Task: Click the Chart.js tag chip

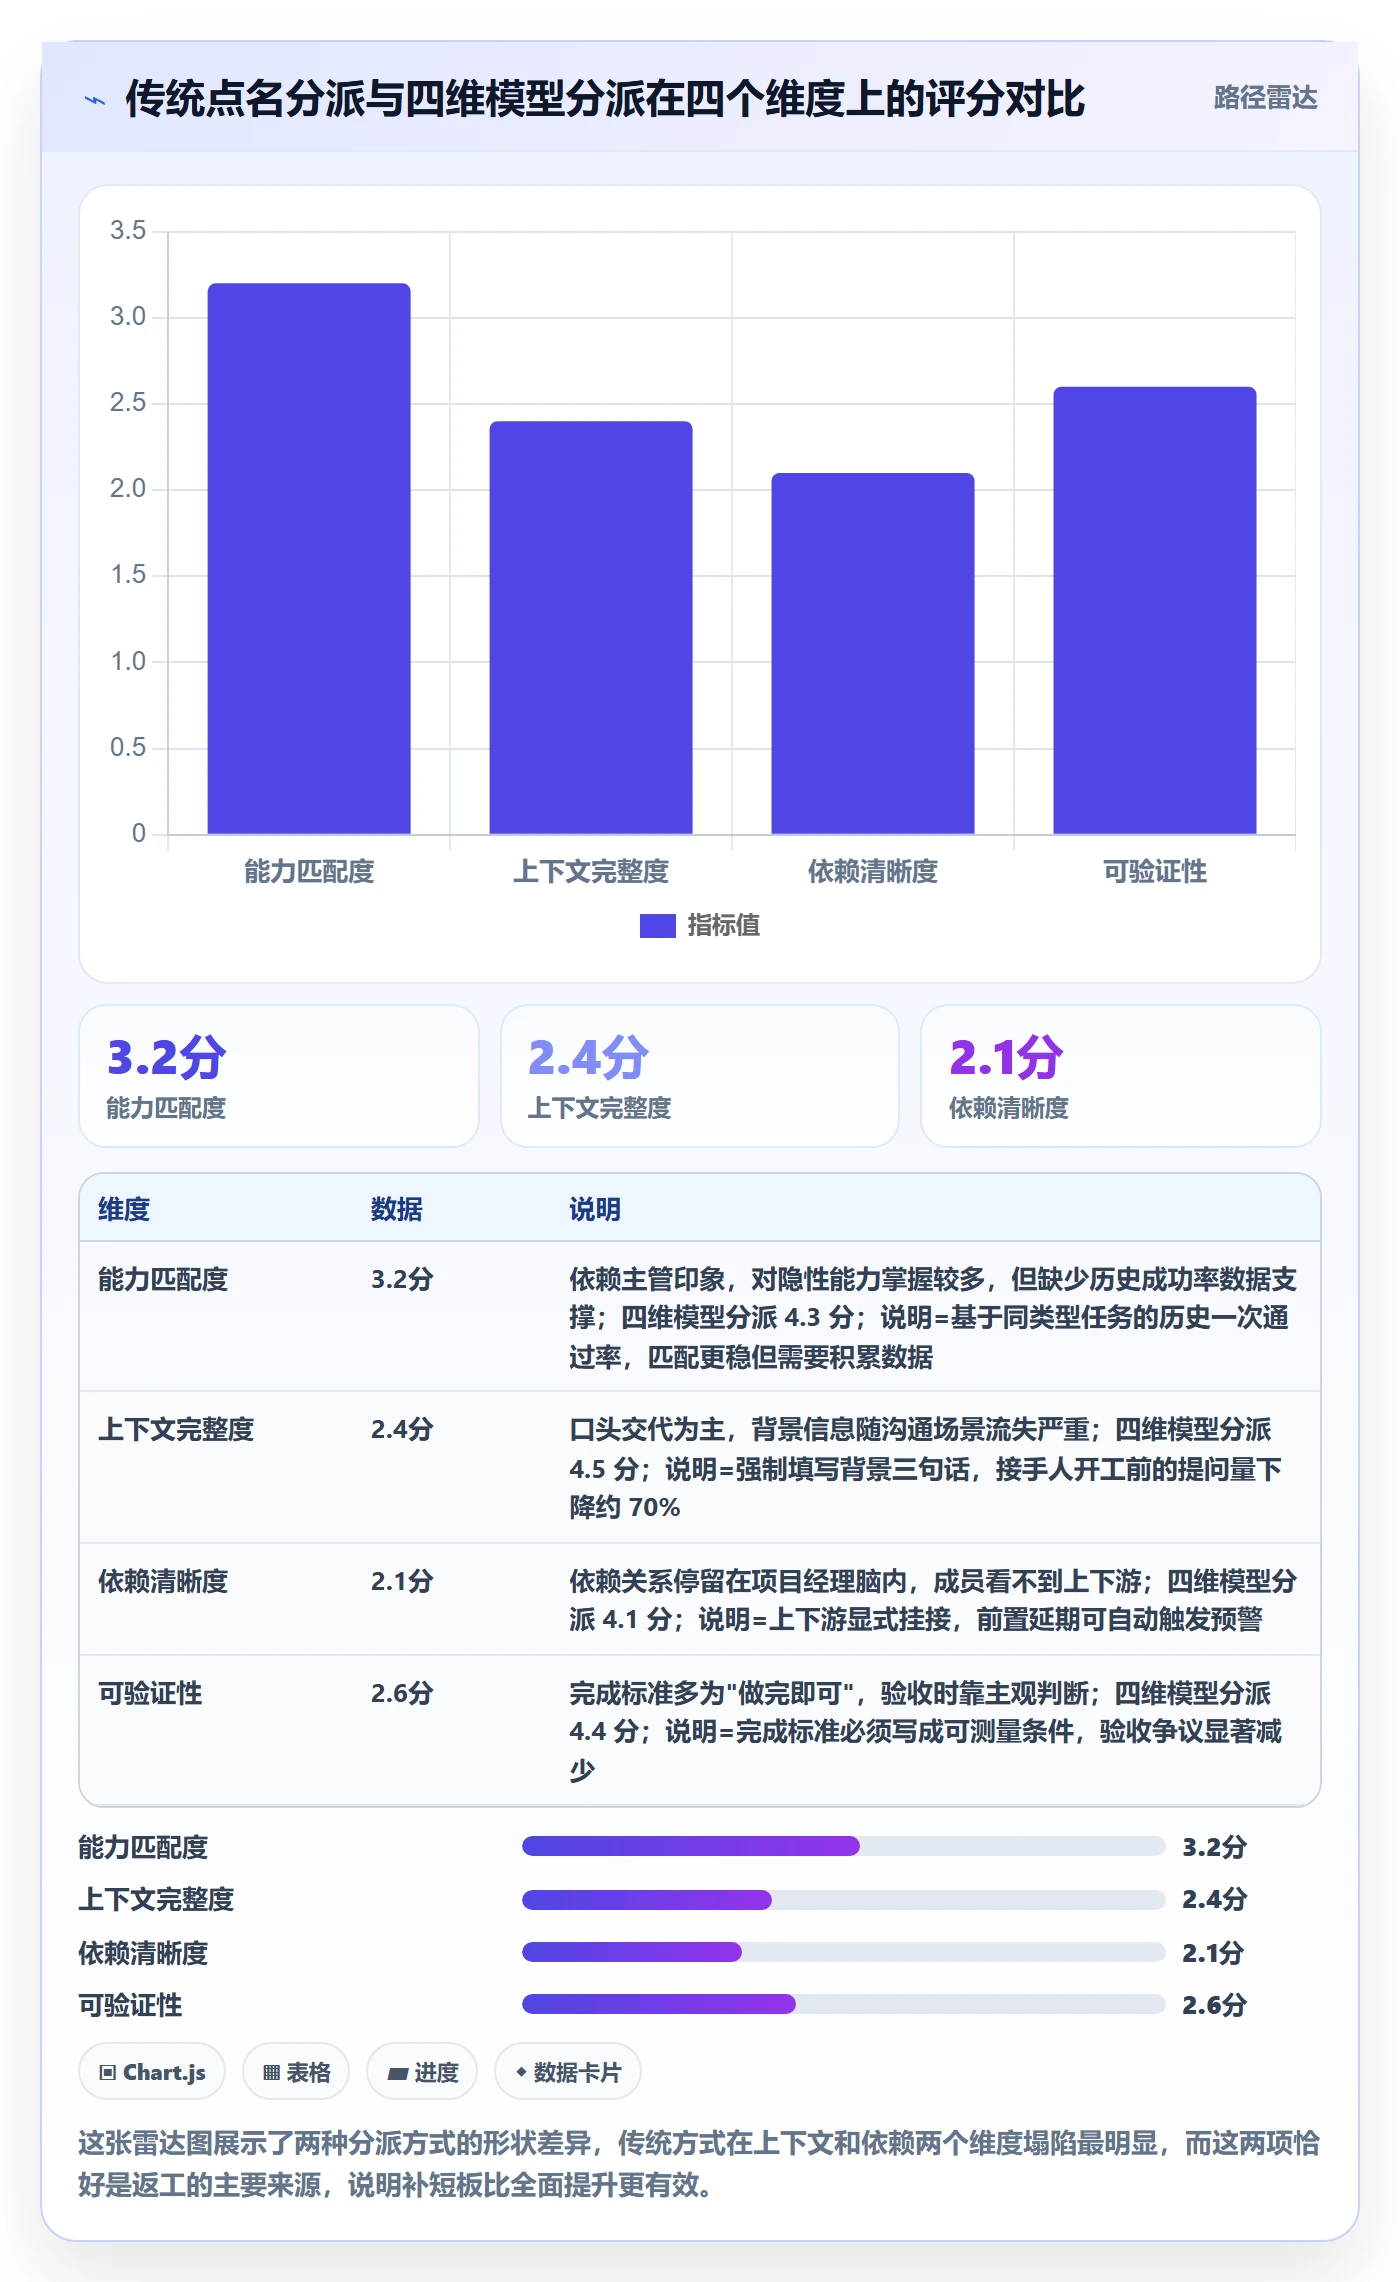Action: [x=152, y=2072]
